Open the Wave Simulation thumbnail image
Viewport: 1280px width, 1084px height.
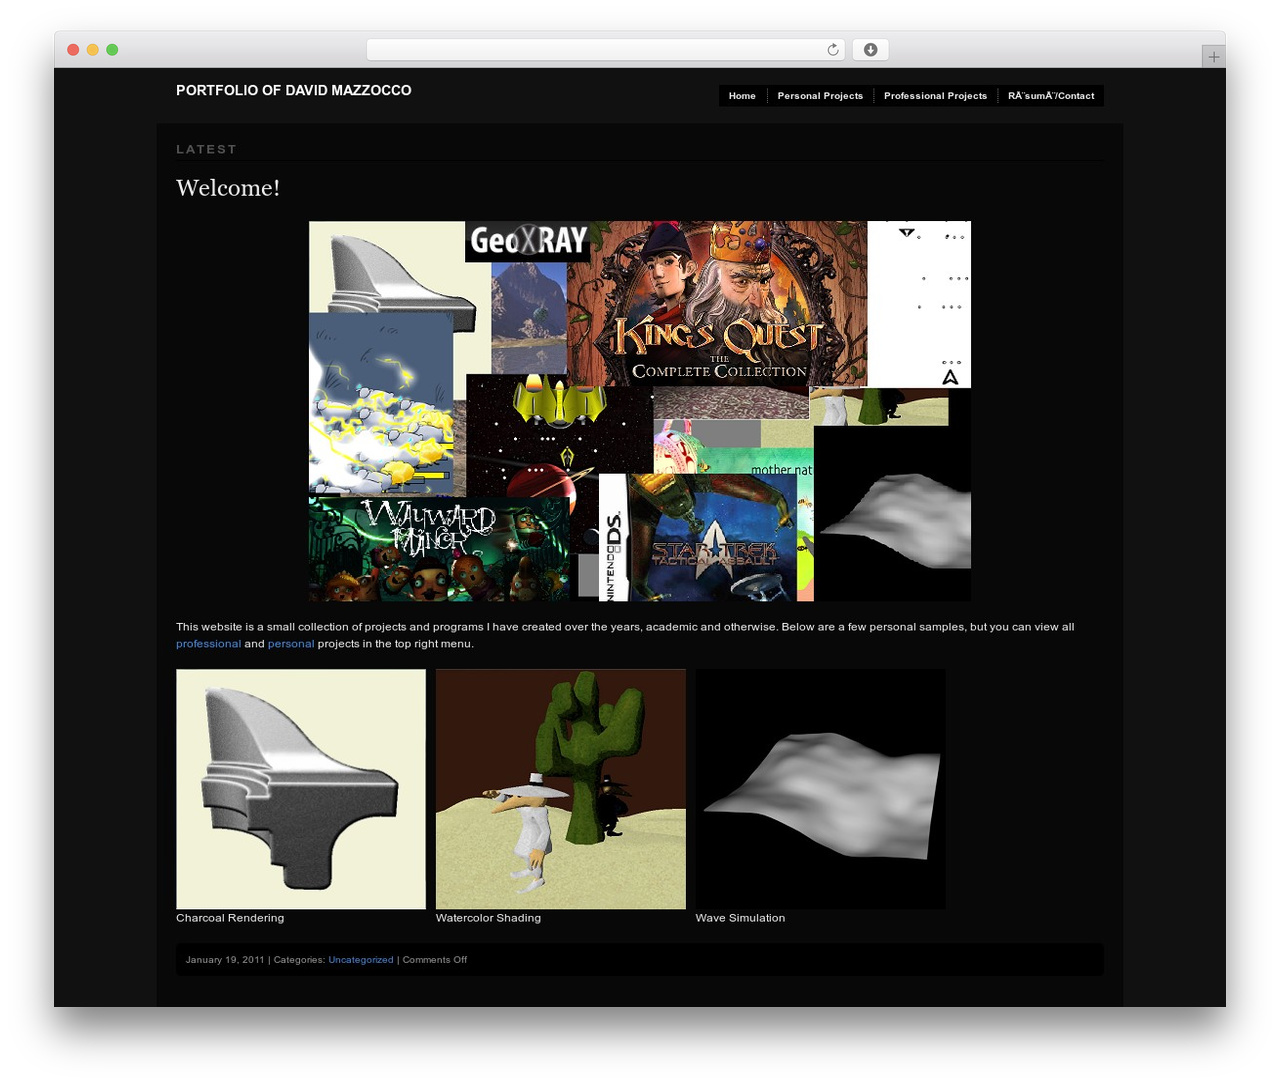click(821, 789)
